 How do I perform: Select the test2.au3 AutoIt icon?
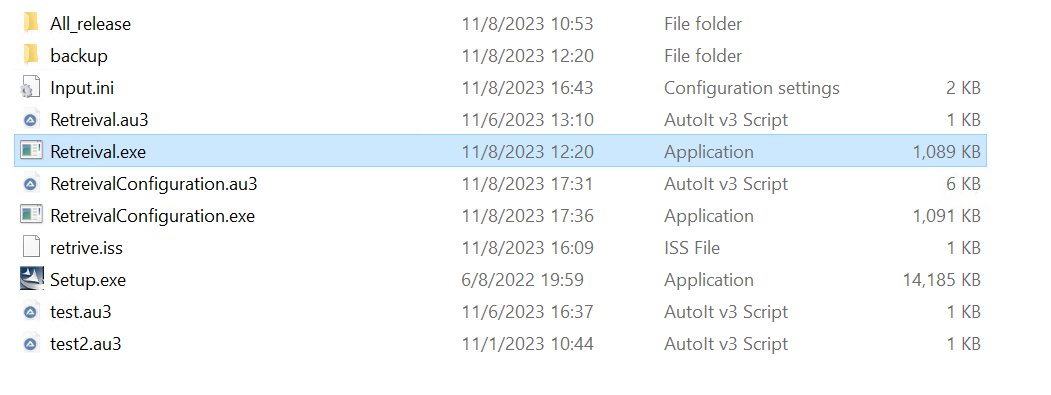(x=30, y=344)
